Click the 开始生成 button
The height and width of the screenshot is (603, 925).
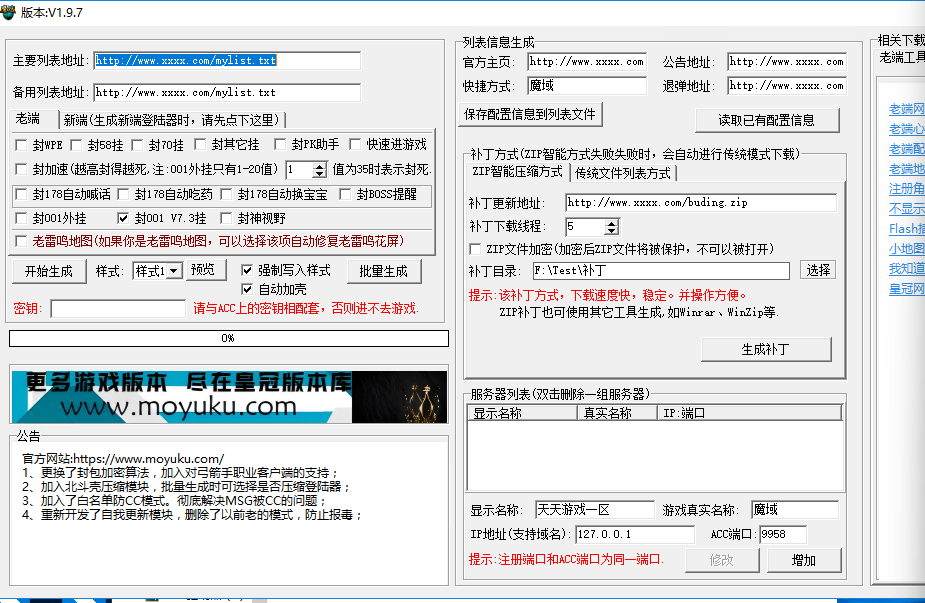[x=49, y=271]
